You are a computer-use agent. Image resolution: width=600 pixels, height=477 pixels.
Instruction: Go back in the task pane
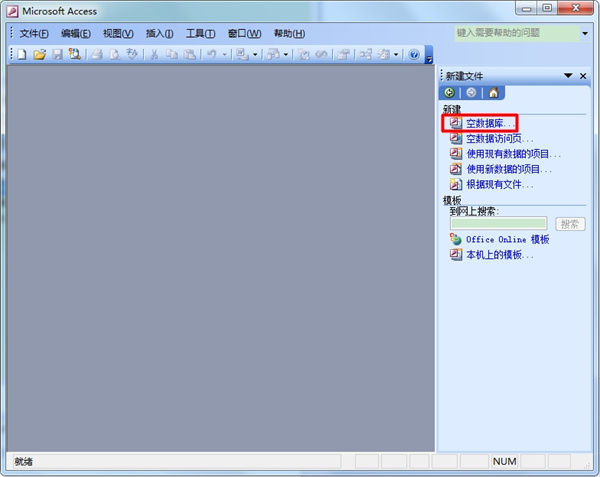(x=449, y=93)
